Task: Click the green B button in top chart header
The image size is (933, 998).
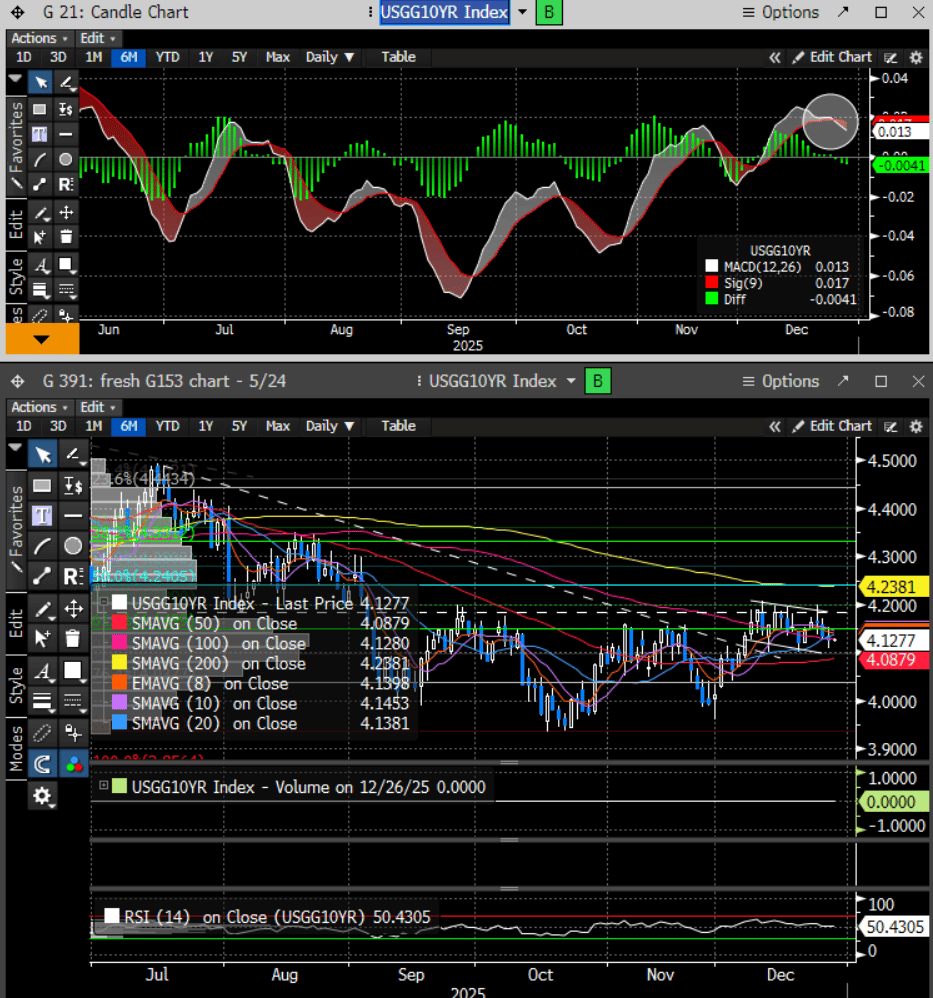Action: point(549,13)
